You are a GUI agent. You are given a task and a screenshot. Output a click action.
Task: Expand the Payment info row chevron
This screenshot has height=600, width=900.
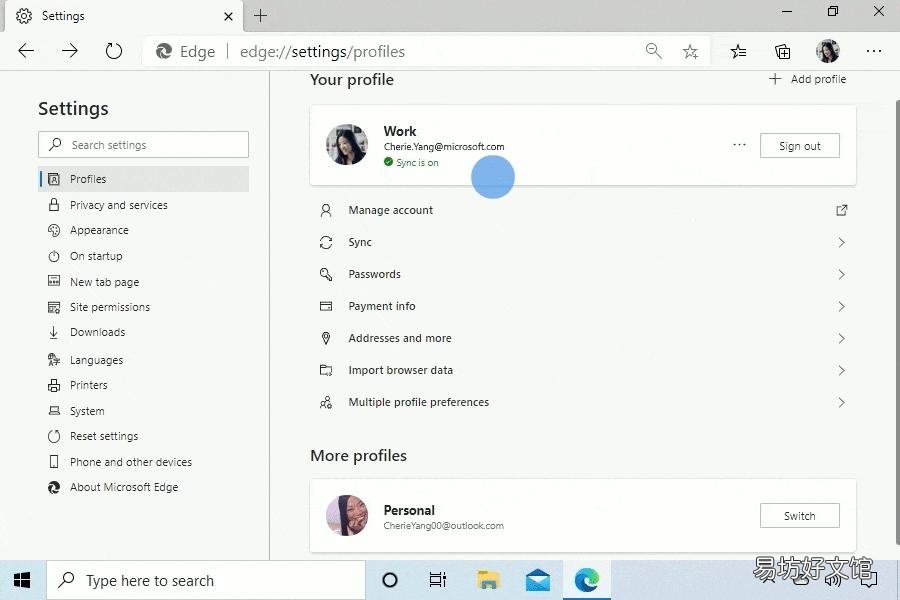pos(841,307)
